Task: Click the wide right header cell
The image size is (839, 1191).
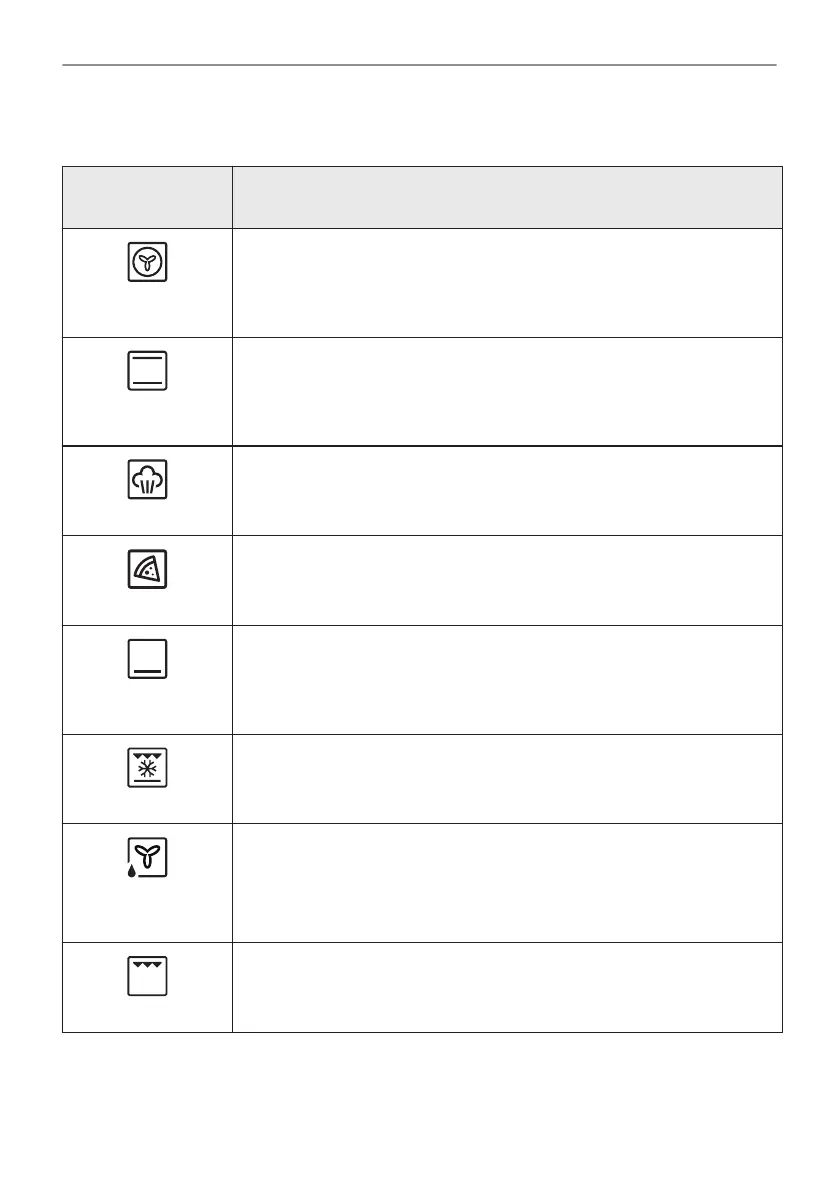Action: click(506, 197)
